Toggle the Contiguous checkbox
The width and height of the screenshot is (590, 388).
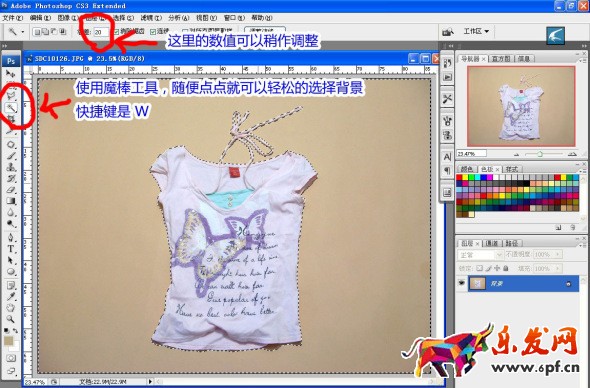pyautogui.click(x=153, y=32)
